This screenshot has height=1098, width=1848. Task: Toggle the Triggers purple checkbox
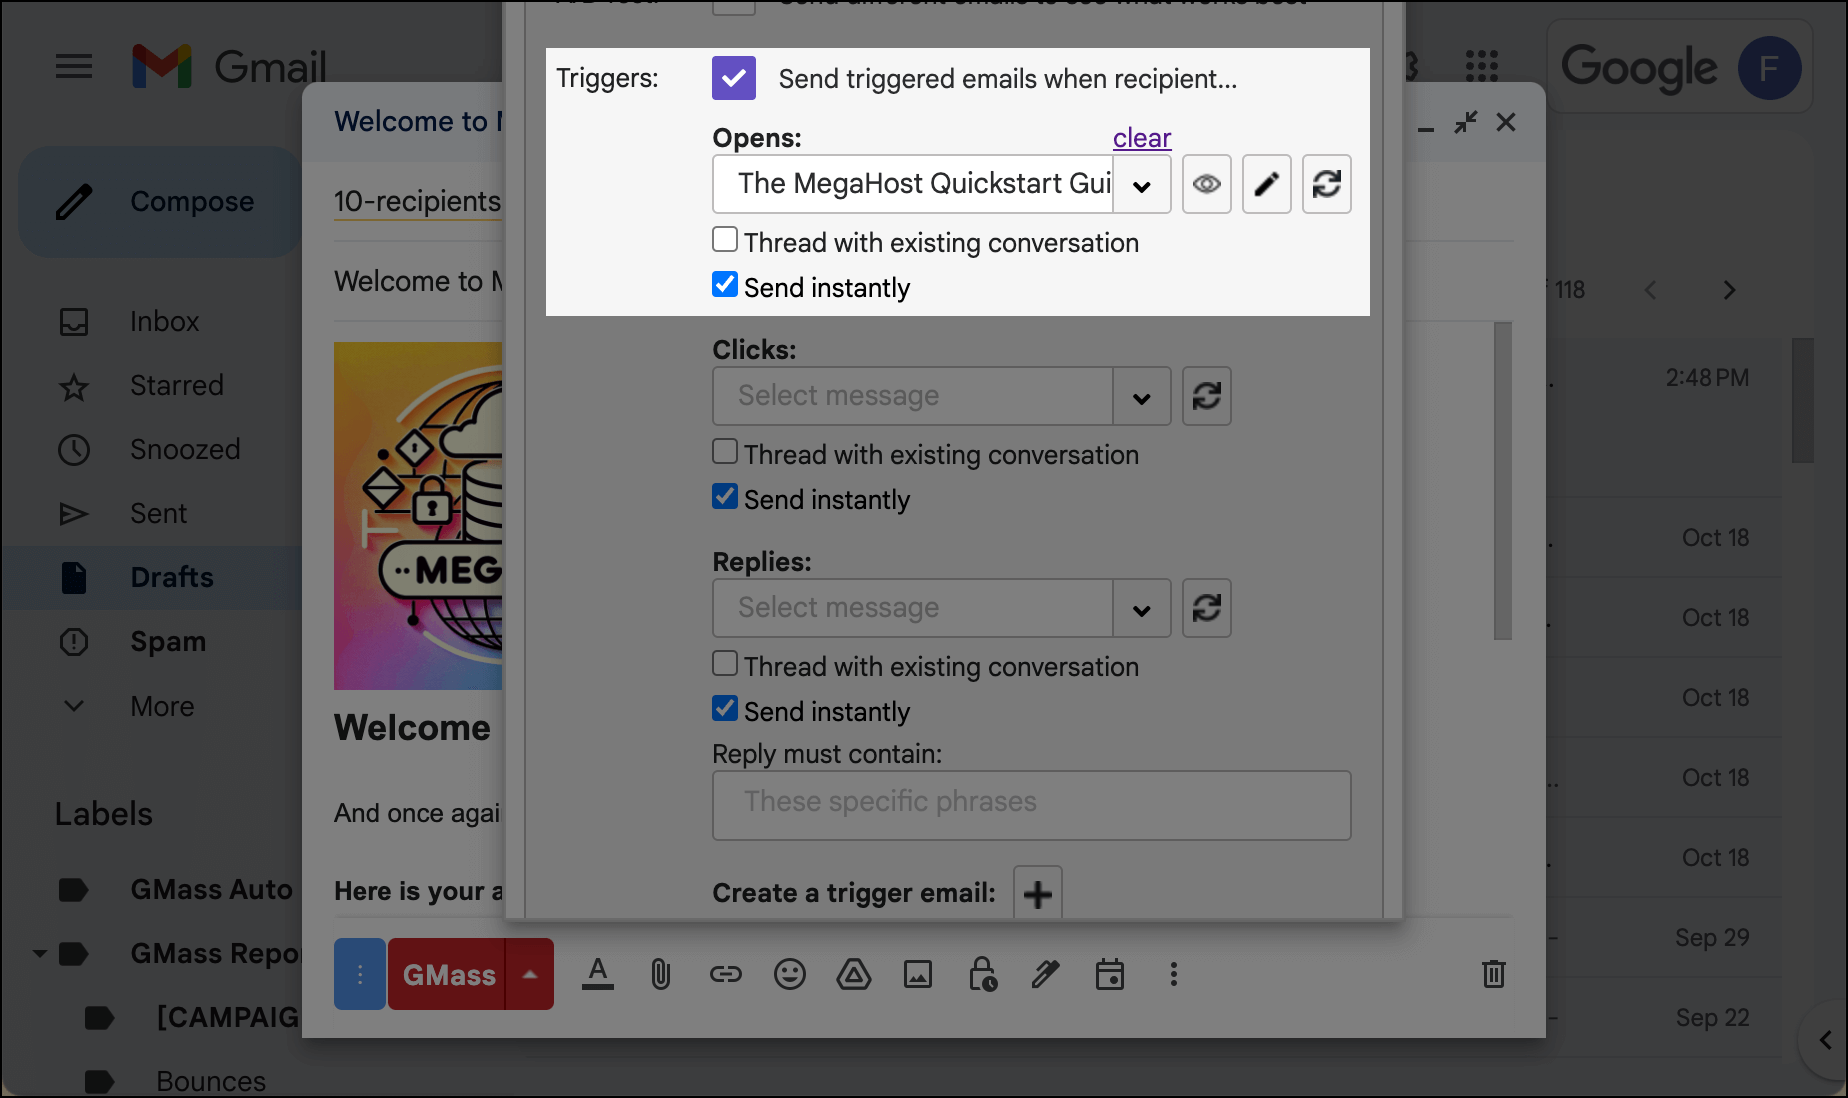point(734,78)
